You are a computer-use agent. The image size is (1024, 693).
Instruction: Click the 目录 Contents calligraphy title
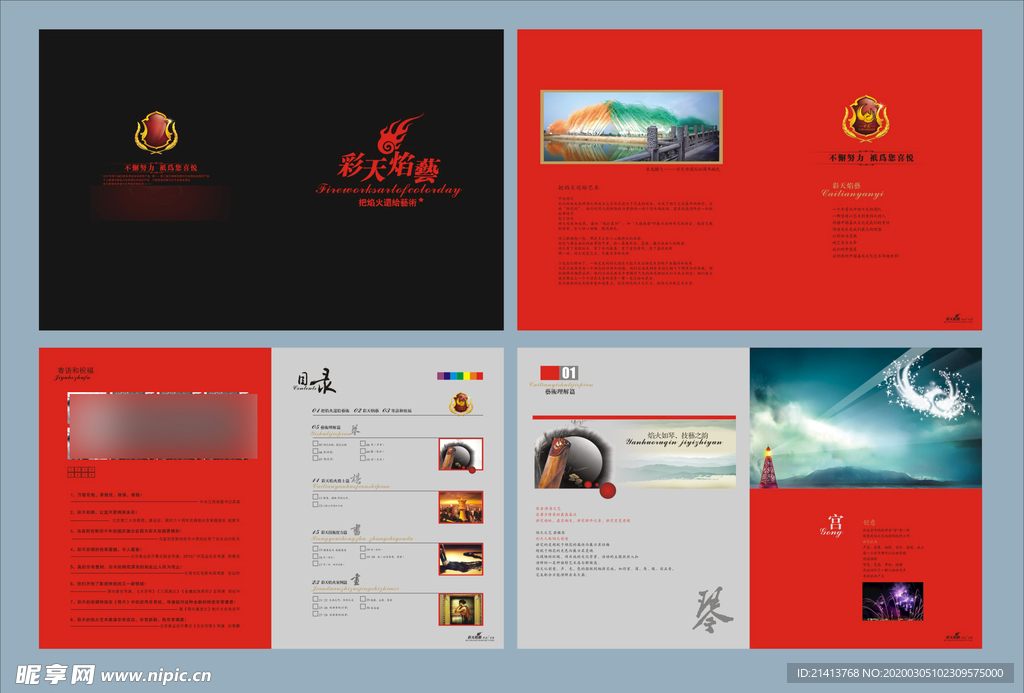[x=314, y=381]
